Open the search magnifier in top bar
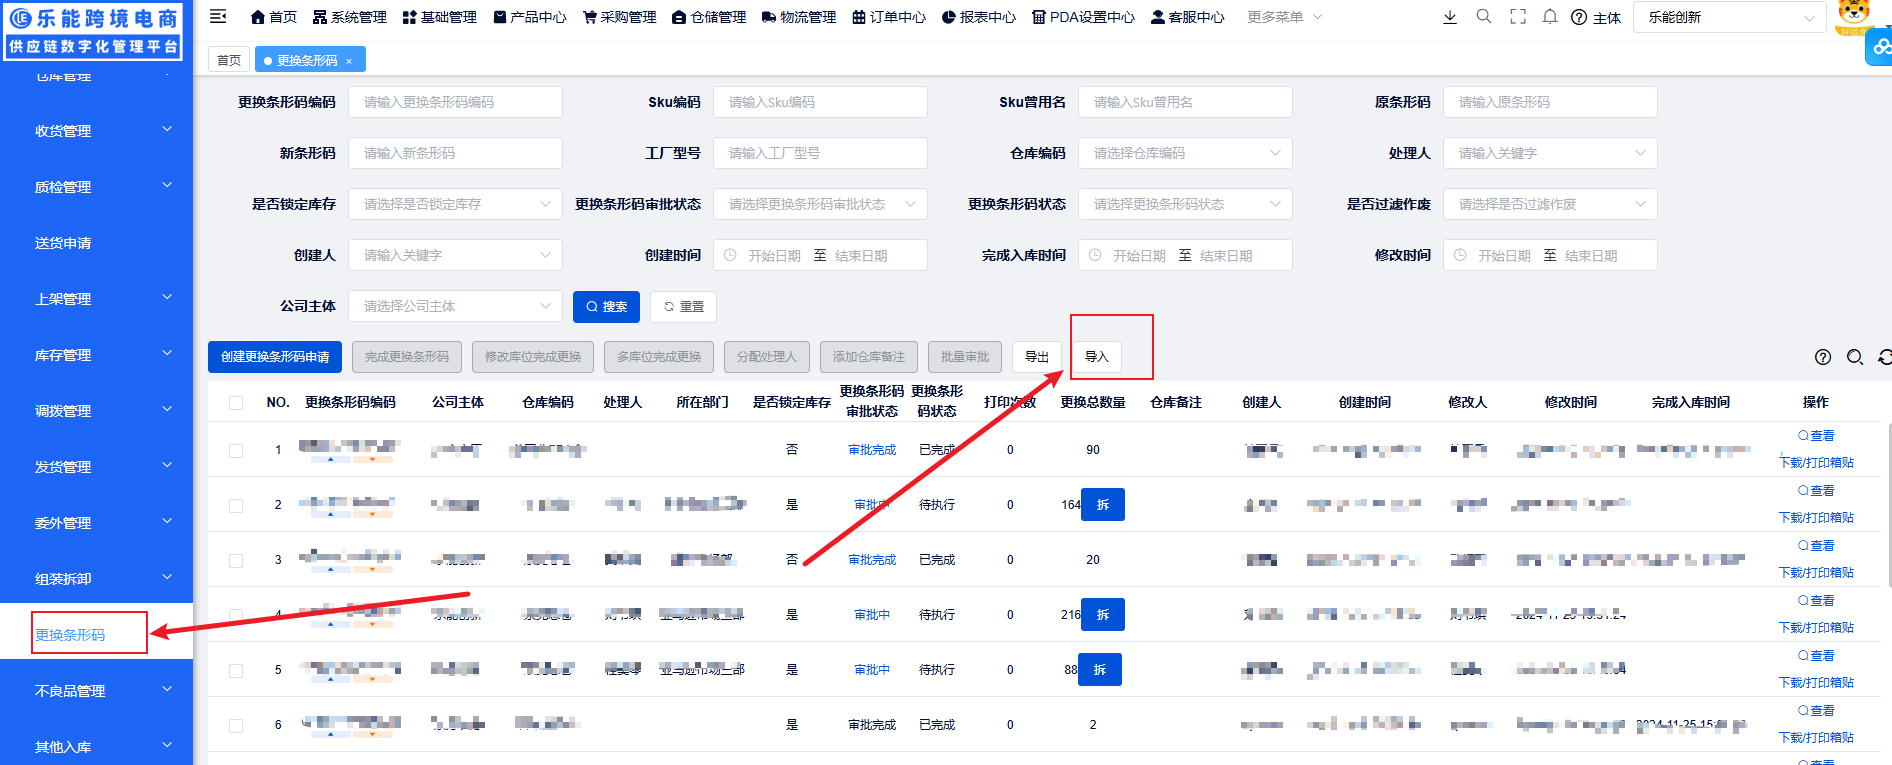The height and width of the screenshot is (765, 1892). click(x=1484, y=17)
